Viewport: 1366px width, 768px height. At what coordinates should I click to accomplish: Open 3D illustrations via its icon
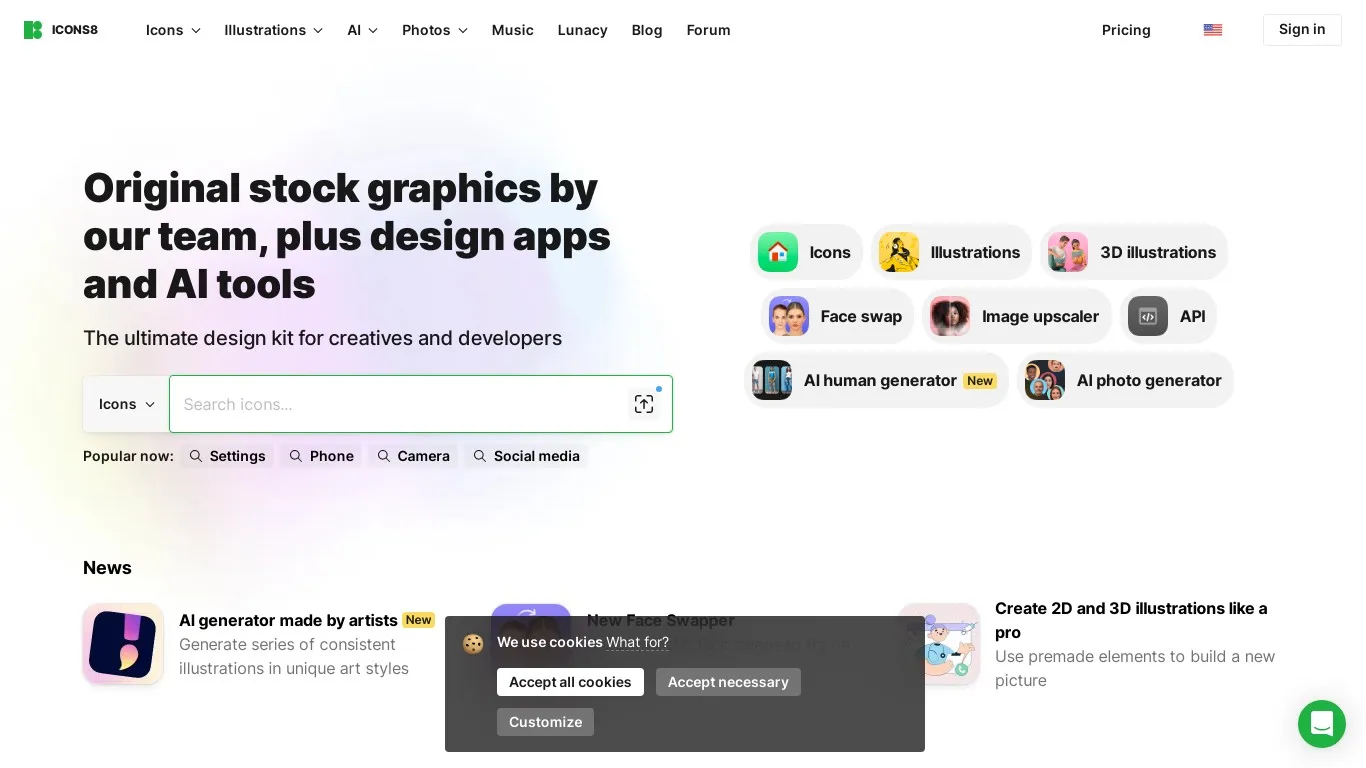pyautogui.click(x=1068, y=252)
